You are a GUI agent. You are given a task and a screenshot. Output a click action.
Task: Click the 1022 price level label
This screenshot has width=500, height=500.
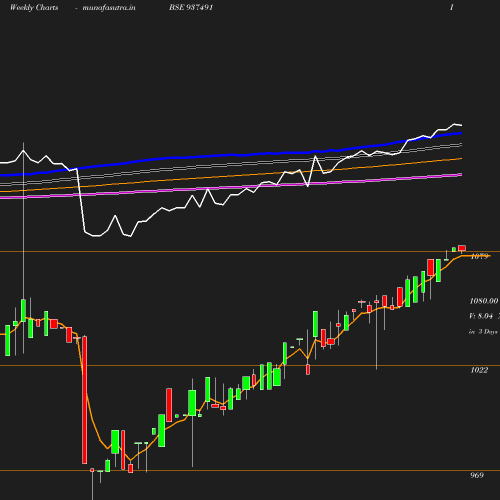point(479,370)
